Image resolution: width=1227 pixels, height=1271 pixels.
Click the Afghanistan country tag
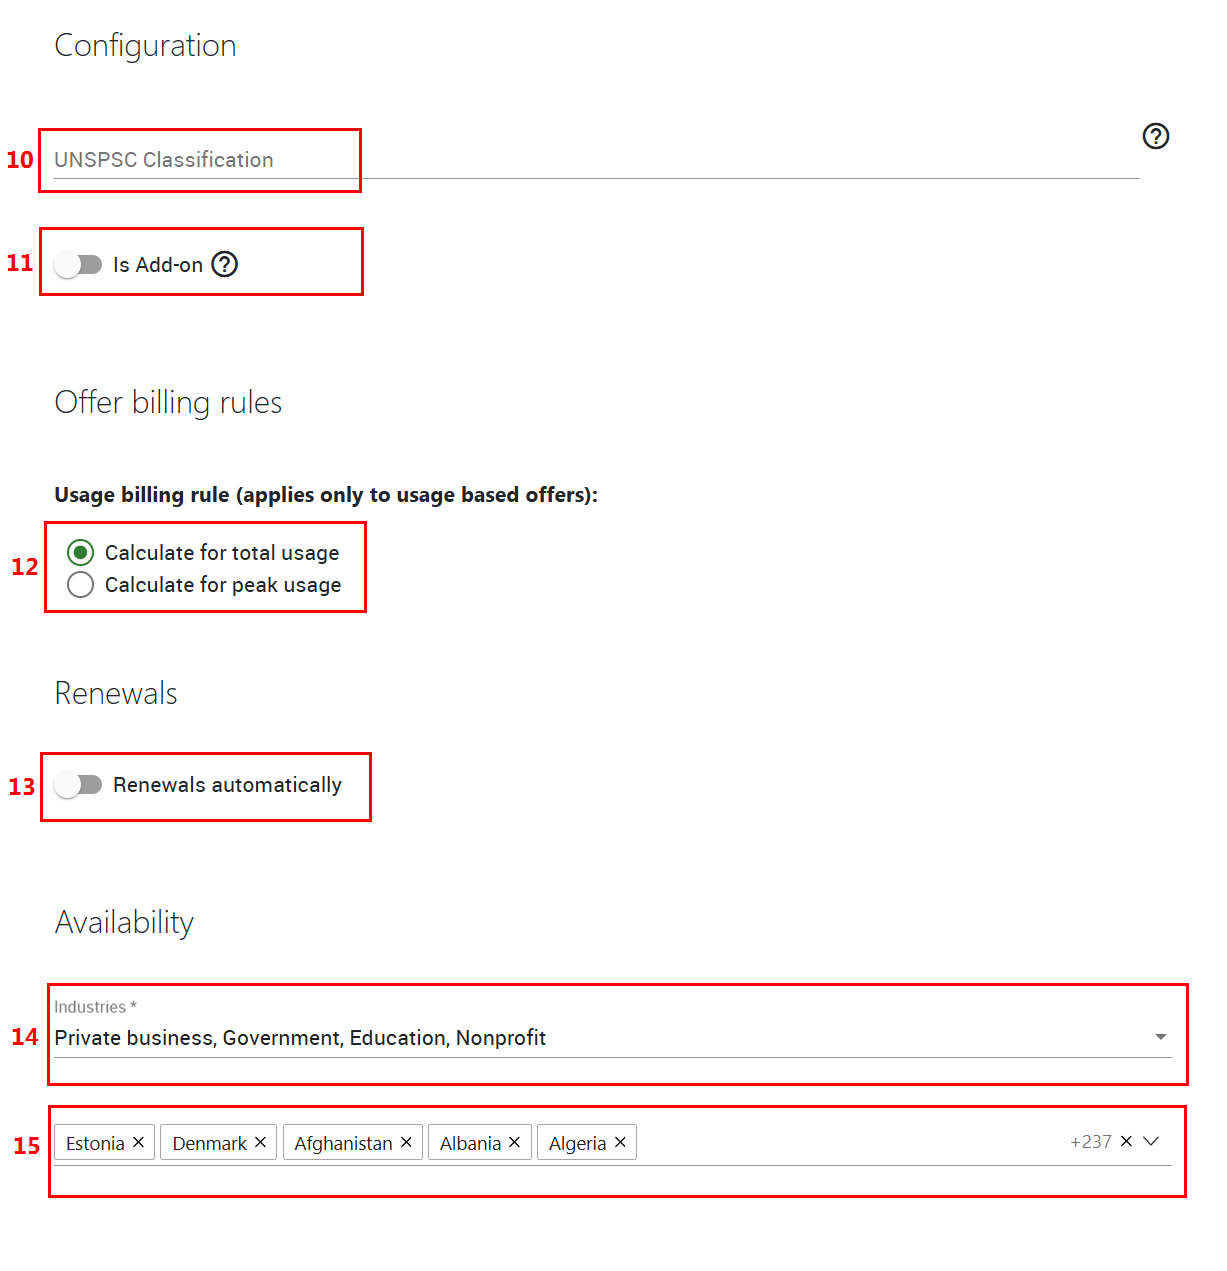point(343,1143)
